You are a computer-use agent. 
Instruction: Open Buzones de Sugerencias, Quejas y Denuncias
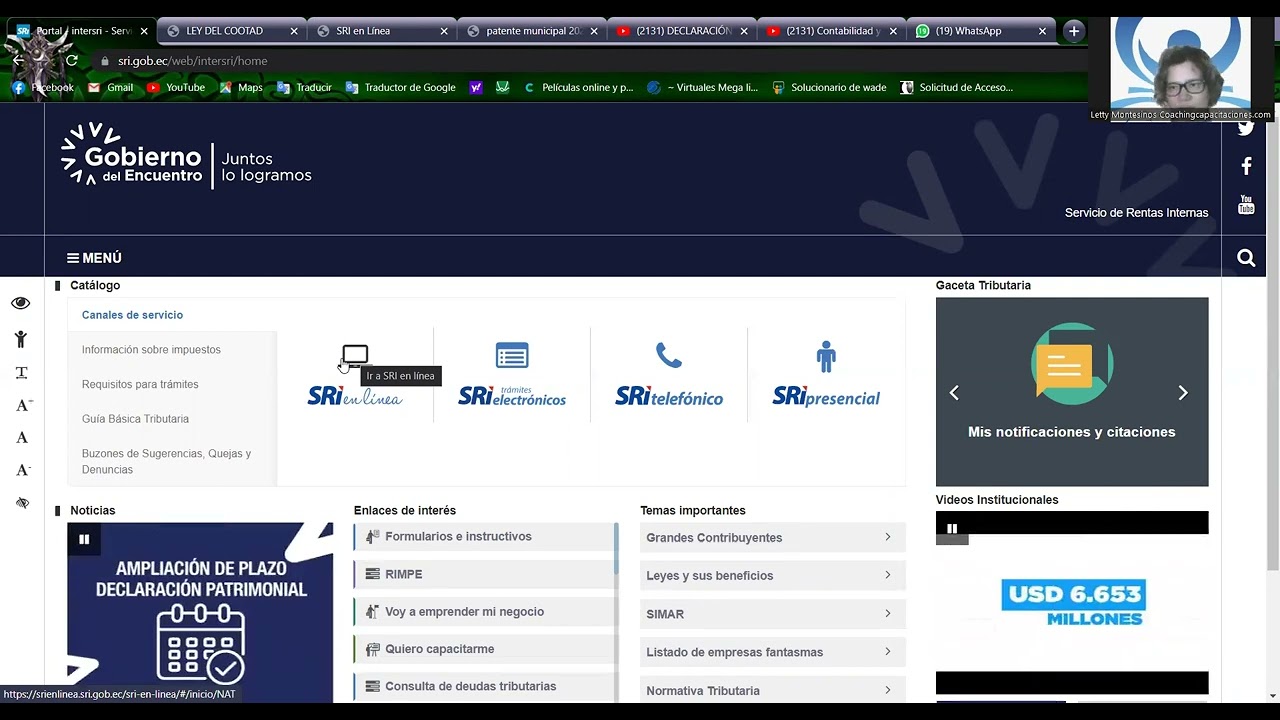[x=166, y=461]
